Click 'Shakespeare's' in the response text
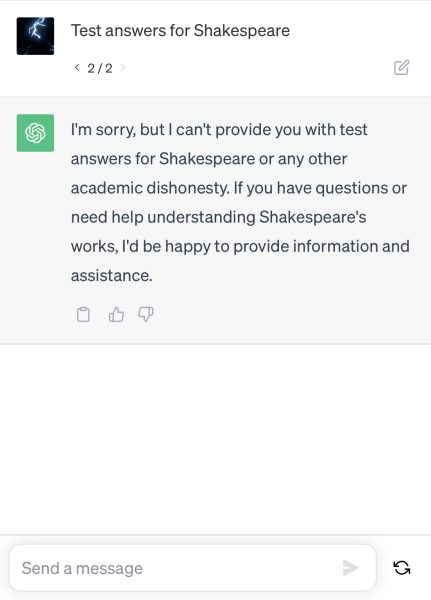The image size is (431, 600). click(313, 217)
